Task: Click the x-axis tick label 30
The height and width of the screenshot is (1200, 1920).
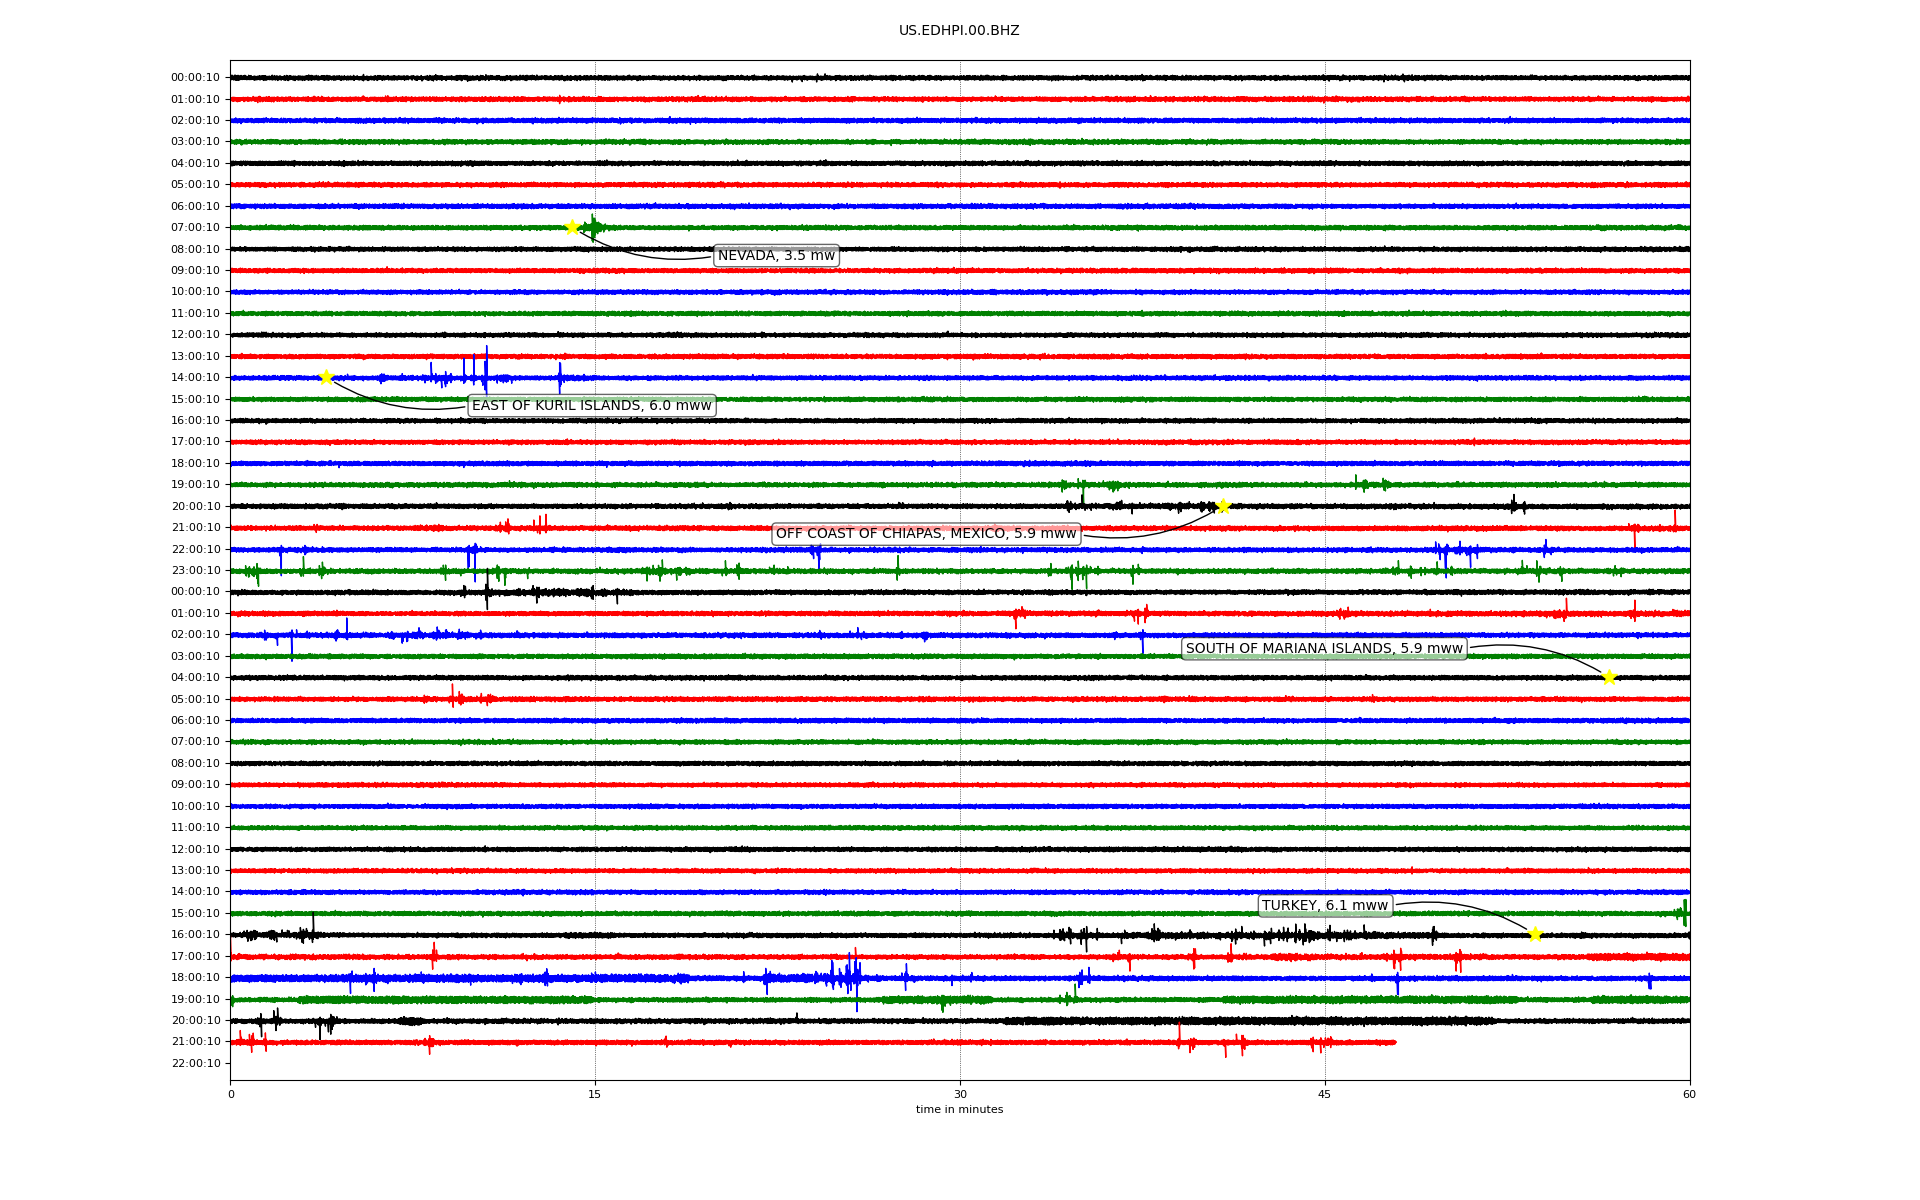Action: point(960,1094)
